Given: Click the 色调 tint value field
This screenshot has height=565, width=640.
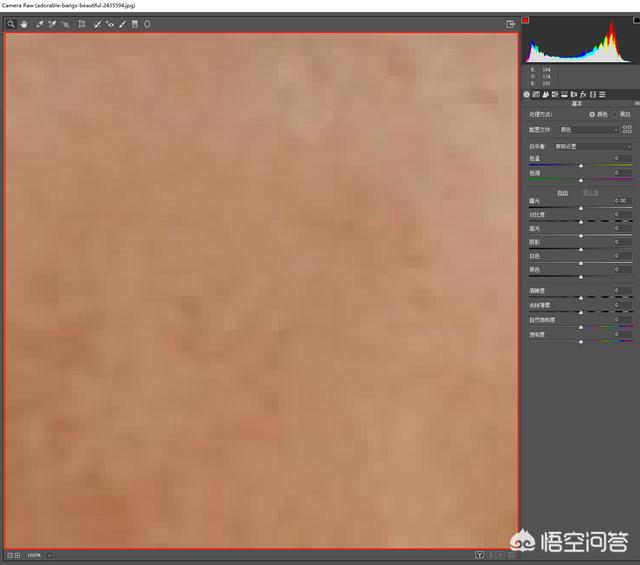Looking at the screenshot, I should pos(622,173).
